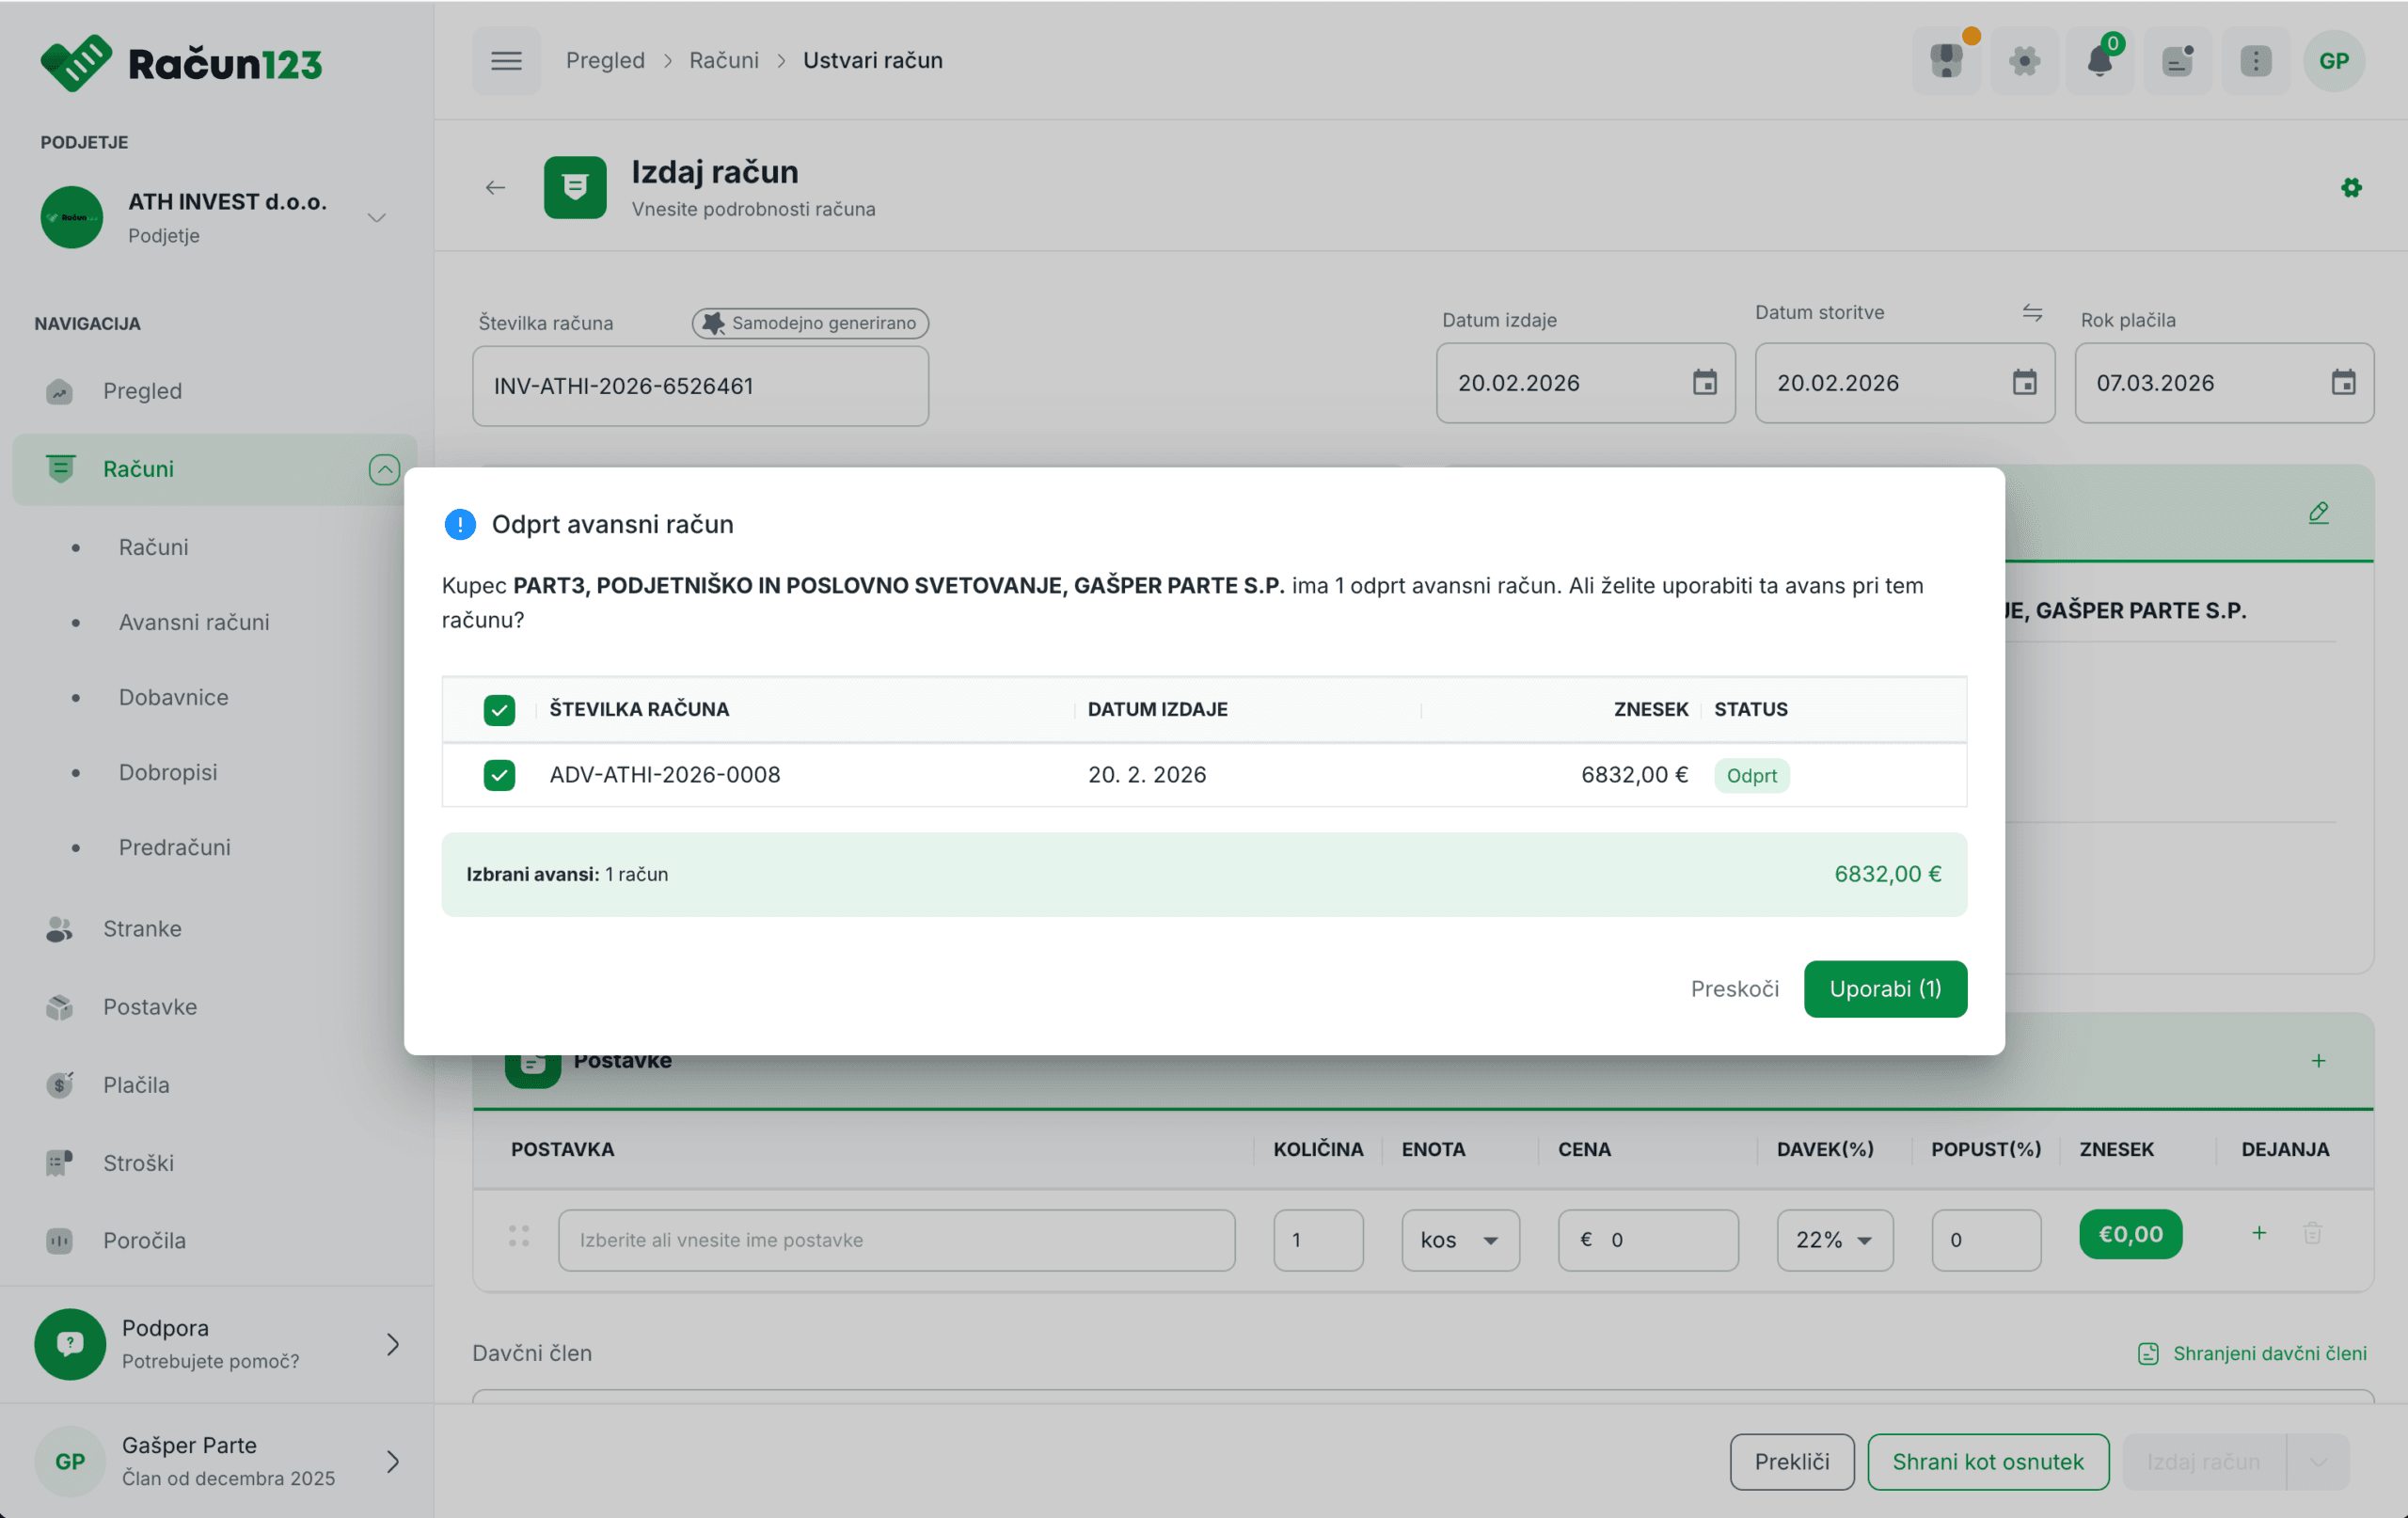Open calendar icon for Rok plačila
Image resolution: width=2408 pixels, height=1518 pixels.
pos(2343,383)
